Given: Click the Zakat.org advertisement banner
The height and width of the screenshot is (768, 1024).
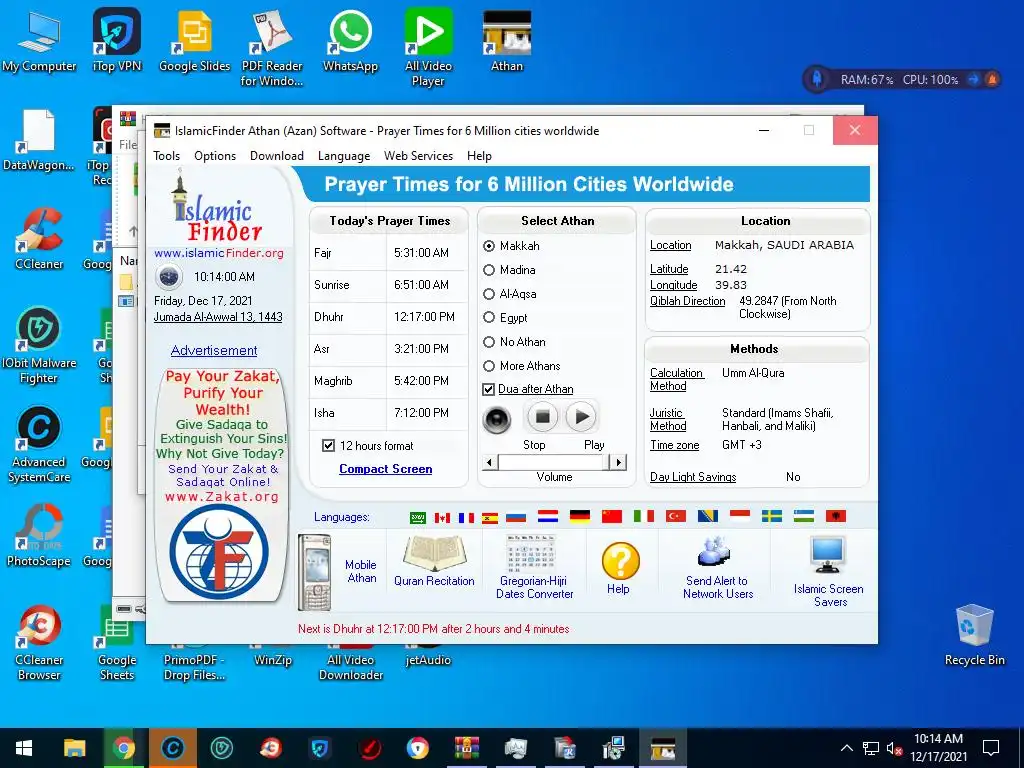Looking at the screenshot, I should pos(222,484).
